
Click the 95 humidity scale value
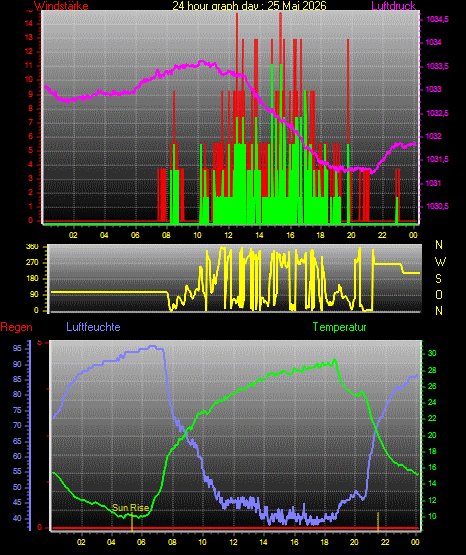tap(17, 349)
